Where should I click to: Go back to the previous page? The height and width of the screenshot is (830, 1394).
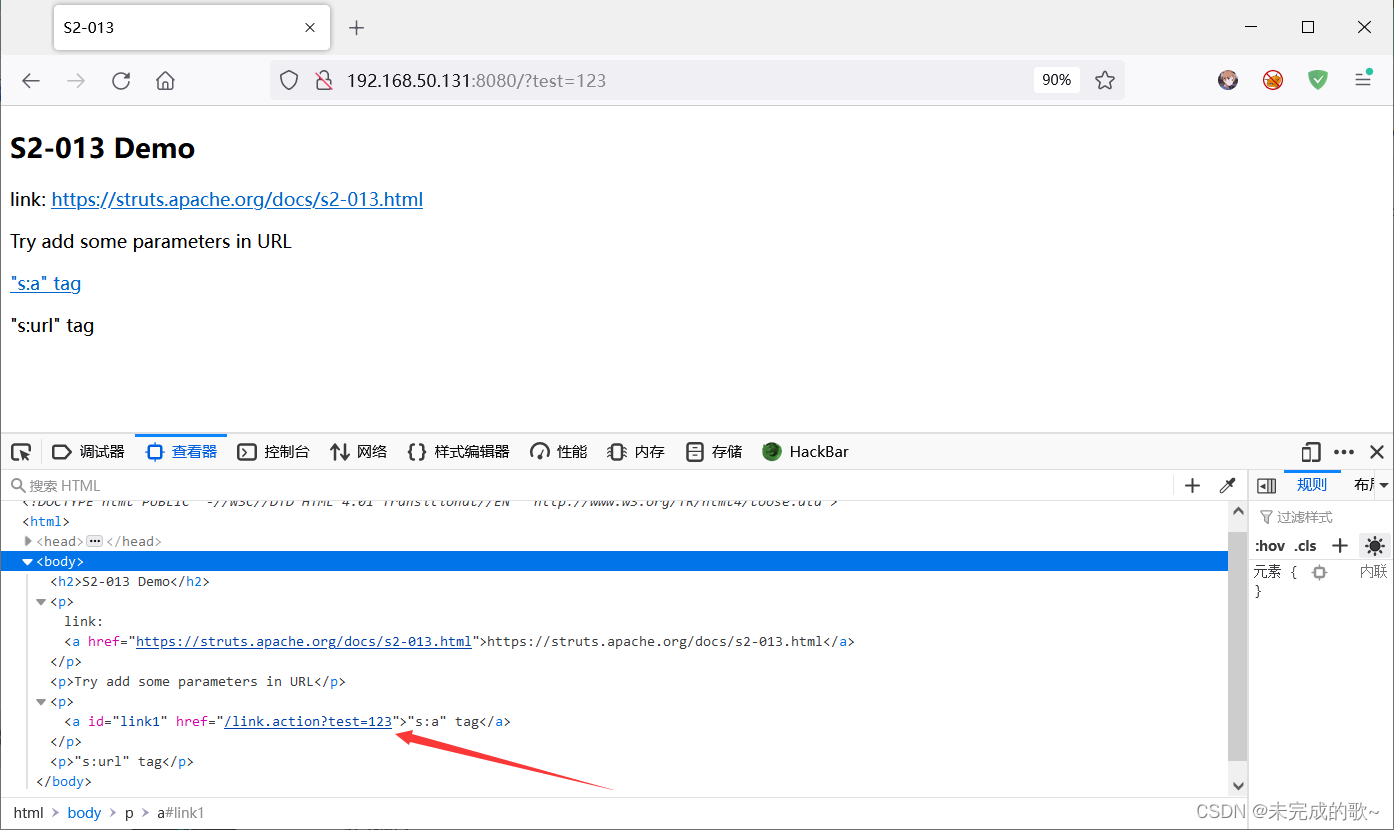click(x=31, y=81)
